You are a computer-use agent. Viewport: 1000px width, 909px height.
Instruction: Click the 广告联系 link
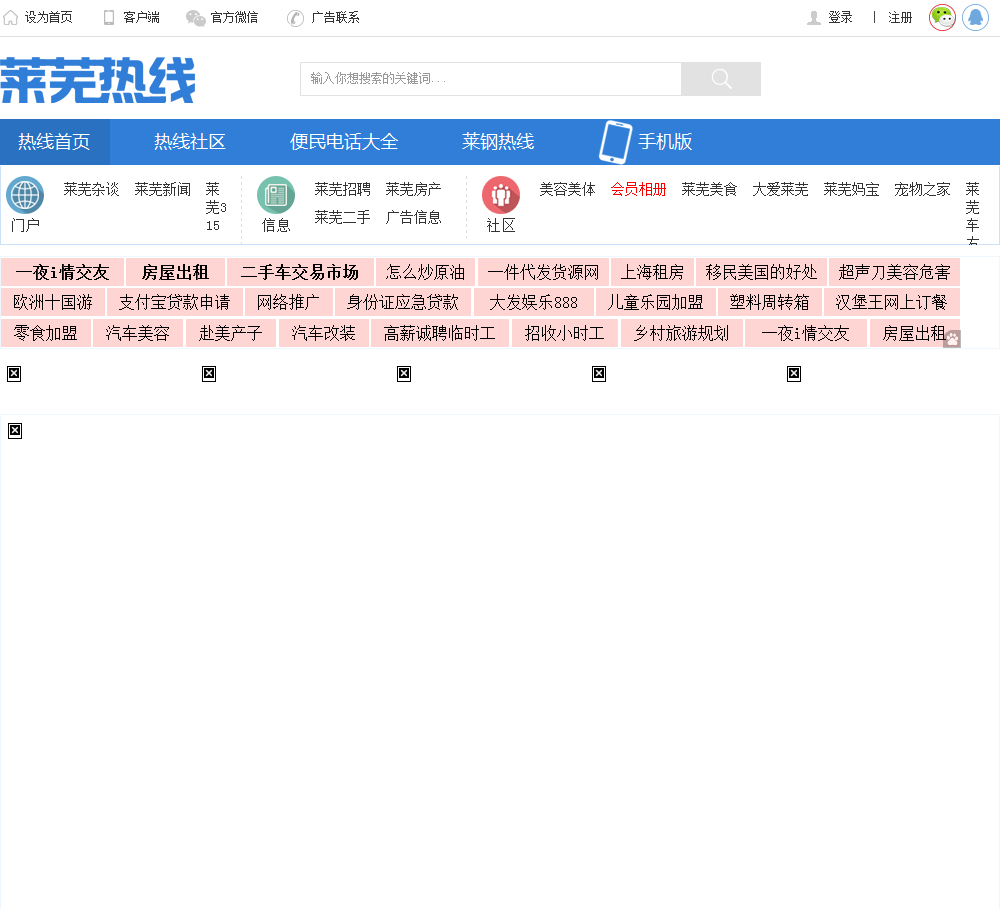point(335,17)
